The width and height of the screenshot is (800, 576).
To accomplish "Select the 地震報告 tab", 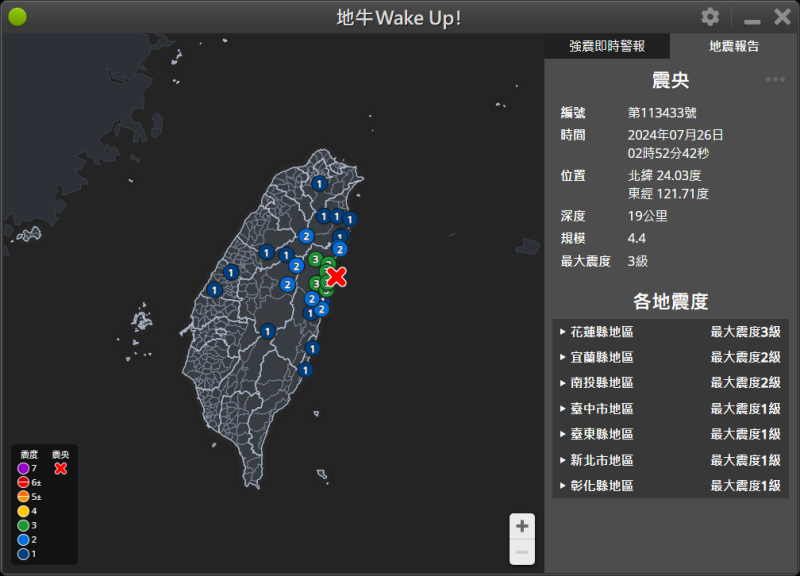I will [x=734, y=46].
